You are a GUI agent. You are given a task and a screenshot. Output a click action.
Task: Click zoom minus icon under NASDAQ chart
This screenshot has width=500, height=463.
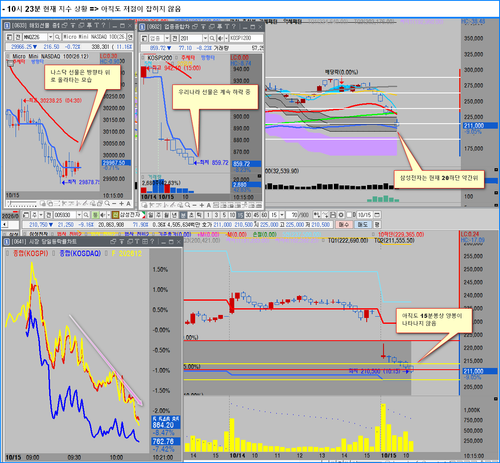point(114,203)
